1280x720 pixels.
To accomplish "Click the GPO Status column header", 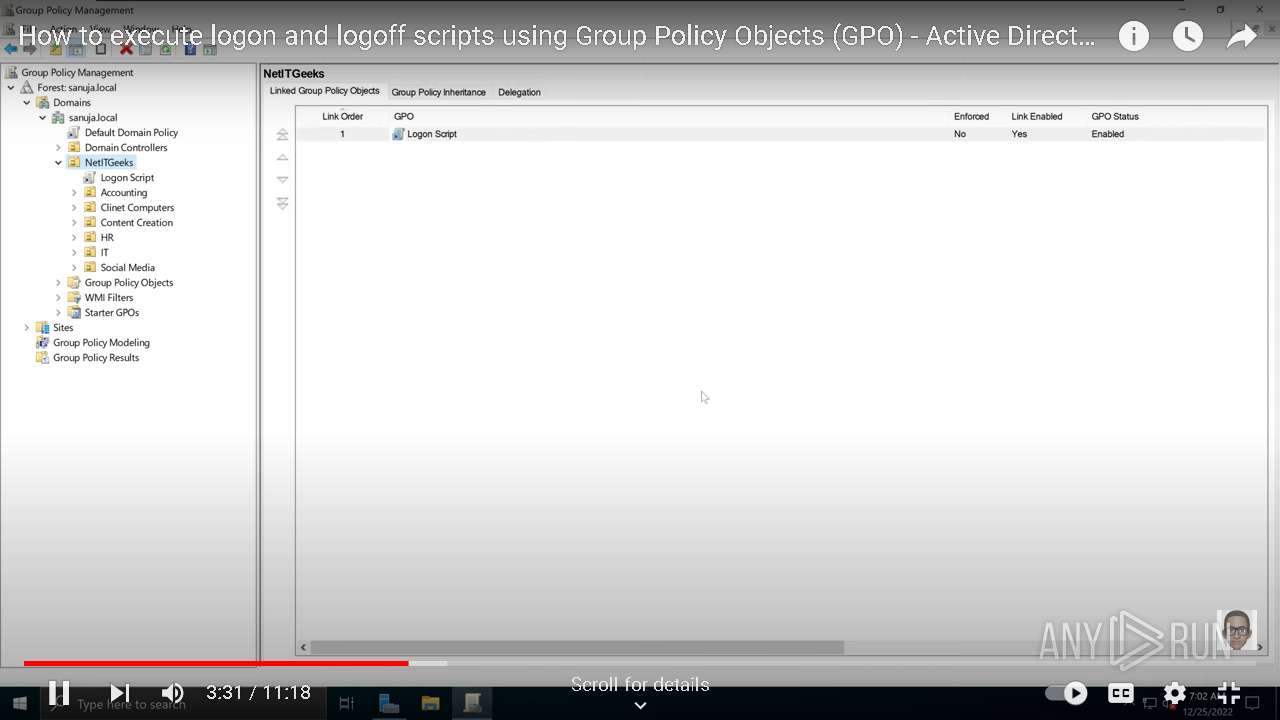I will (1115, 116).
